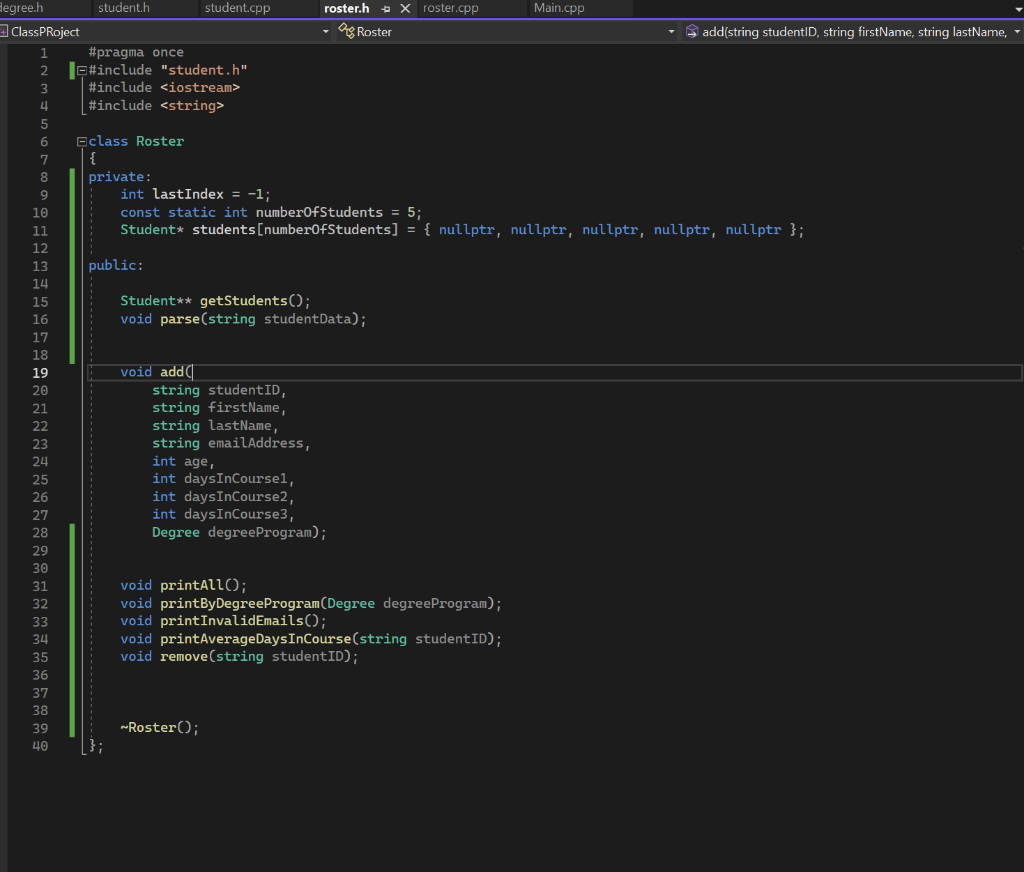Collapse the include directives region
Image resolution: width=1024 pixels, height=872 pixels.
click(81, 68)
